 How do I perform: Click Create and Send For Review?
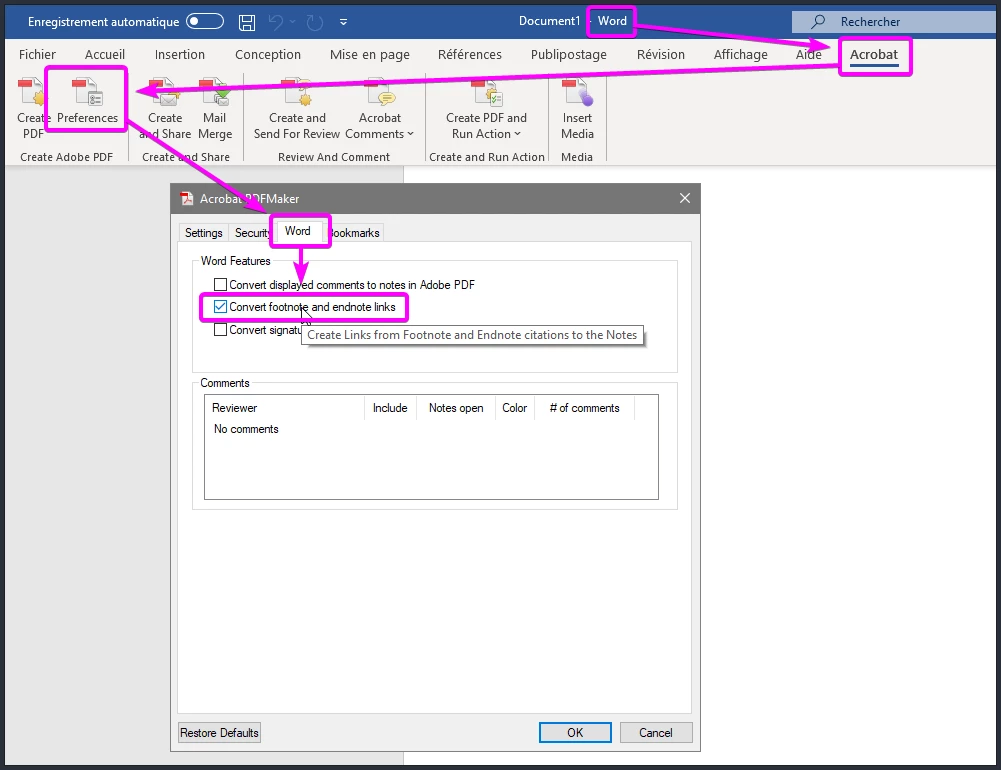pos(297,109)
